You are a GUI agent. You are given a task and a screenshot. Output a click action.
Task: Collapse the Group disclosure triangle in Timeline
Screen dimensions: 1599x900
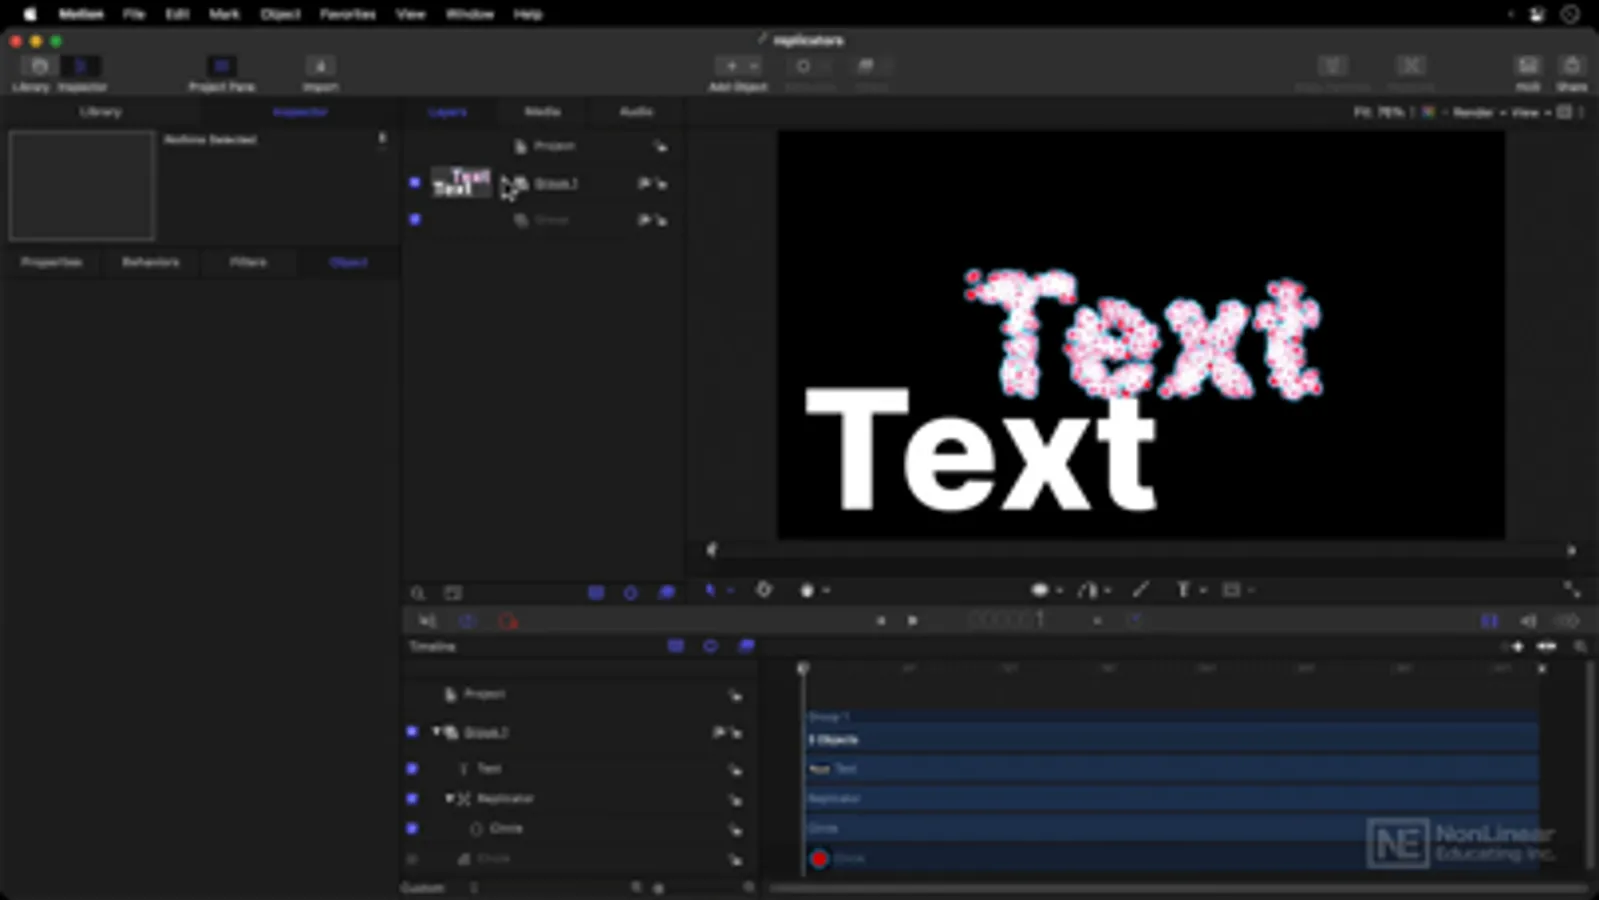point(436,732)
